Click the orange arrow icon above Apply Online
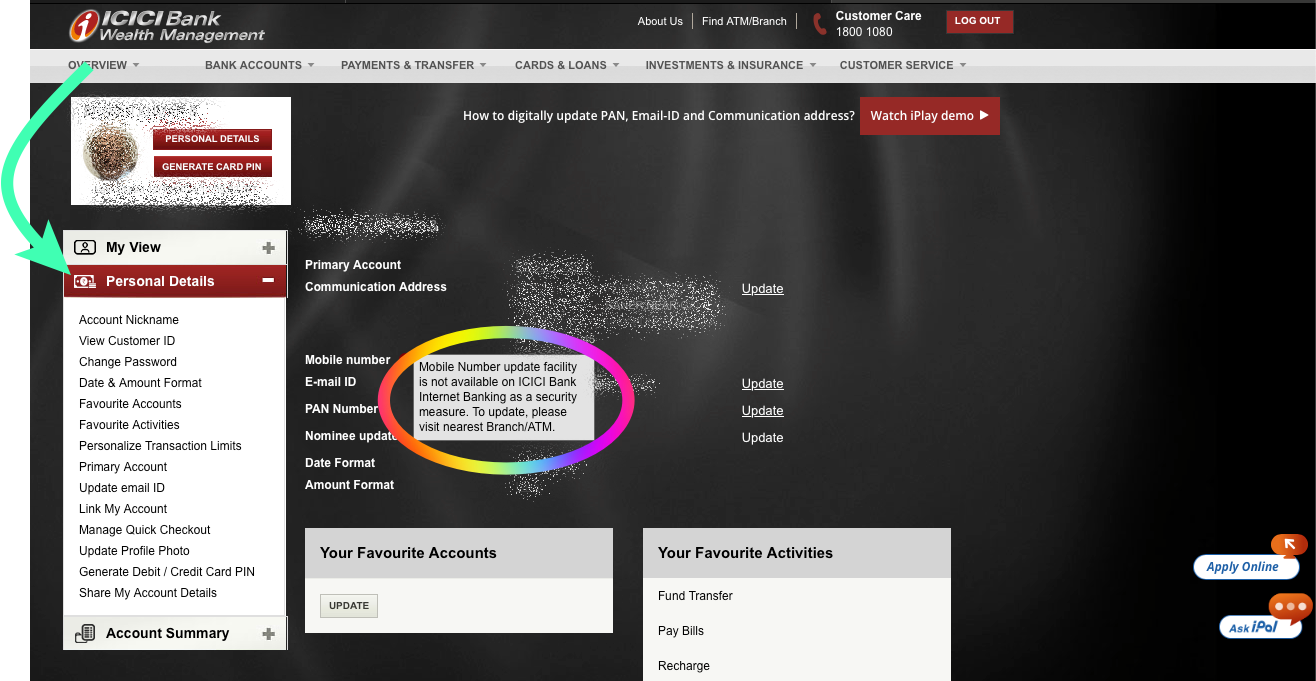This screenshot has height=681, width=1316. [1289, 545]
